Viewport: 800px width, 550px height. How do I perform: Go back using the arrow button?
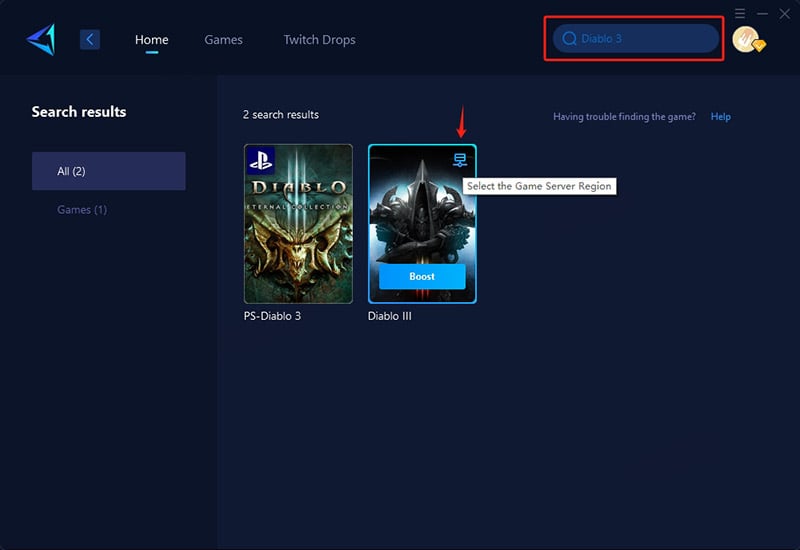[90, 39]
